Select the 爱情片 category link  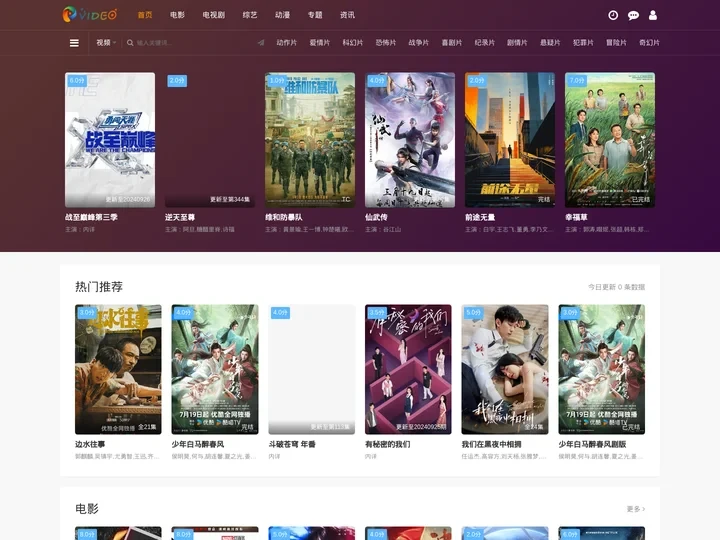click(x=320, y=43)
